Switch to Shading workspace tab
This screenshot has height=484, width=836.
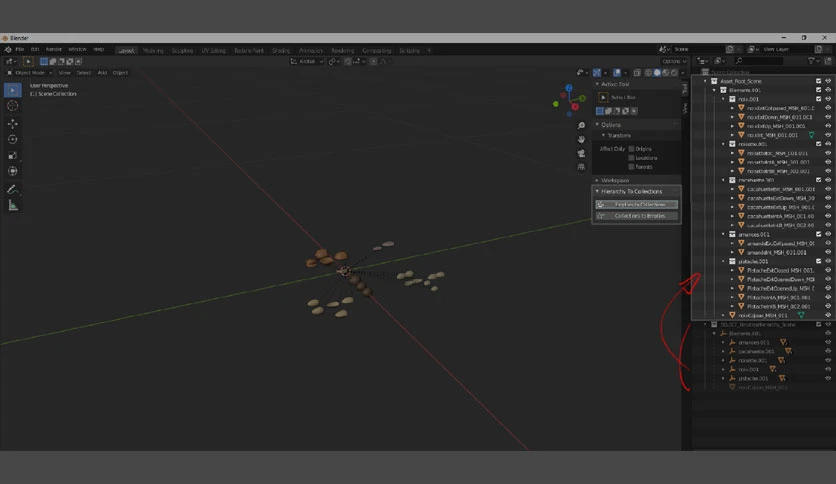(x=281, y=51)
